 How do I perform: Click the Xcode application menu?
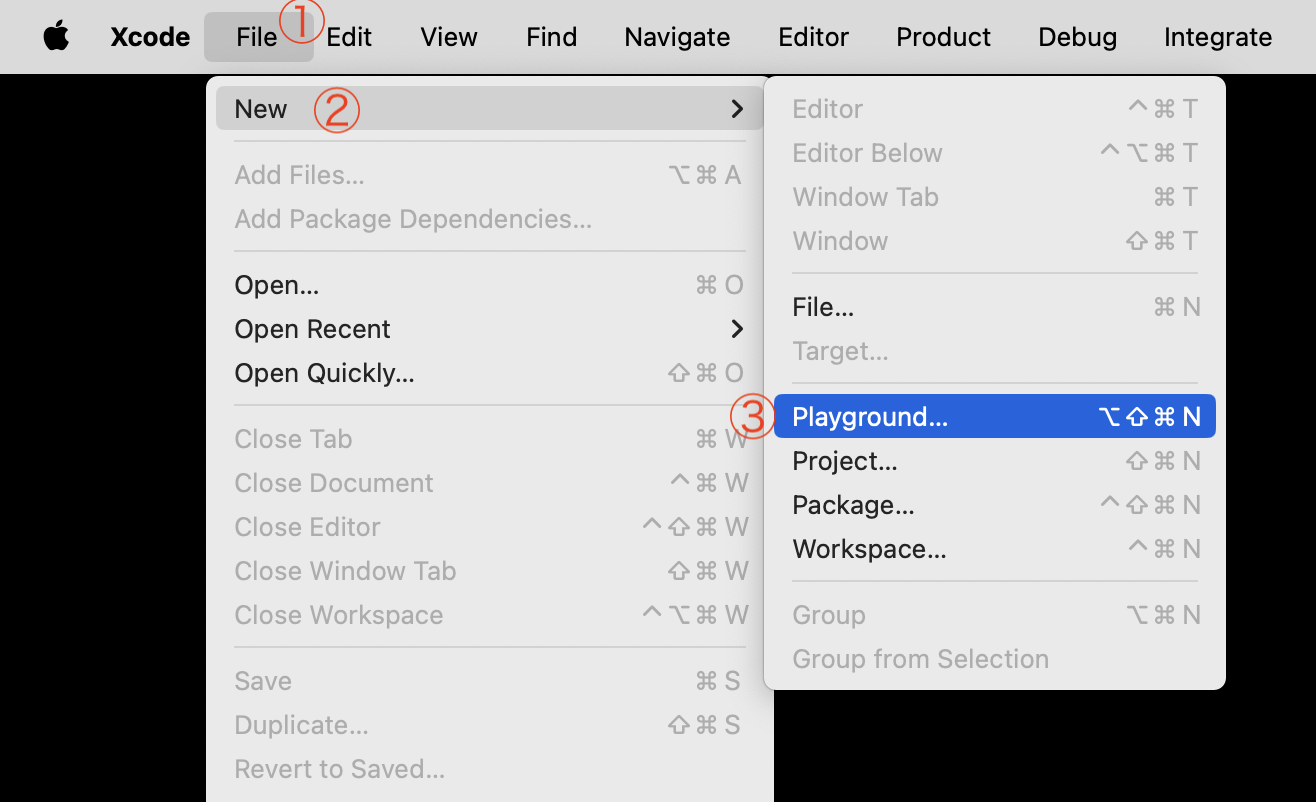(x=150, y=37)
